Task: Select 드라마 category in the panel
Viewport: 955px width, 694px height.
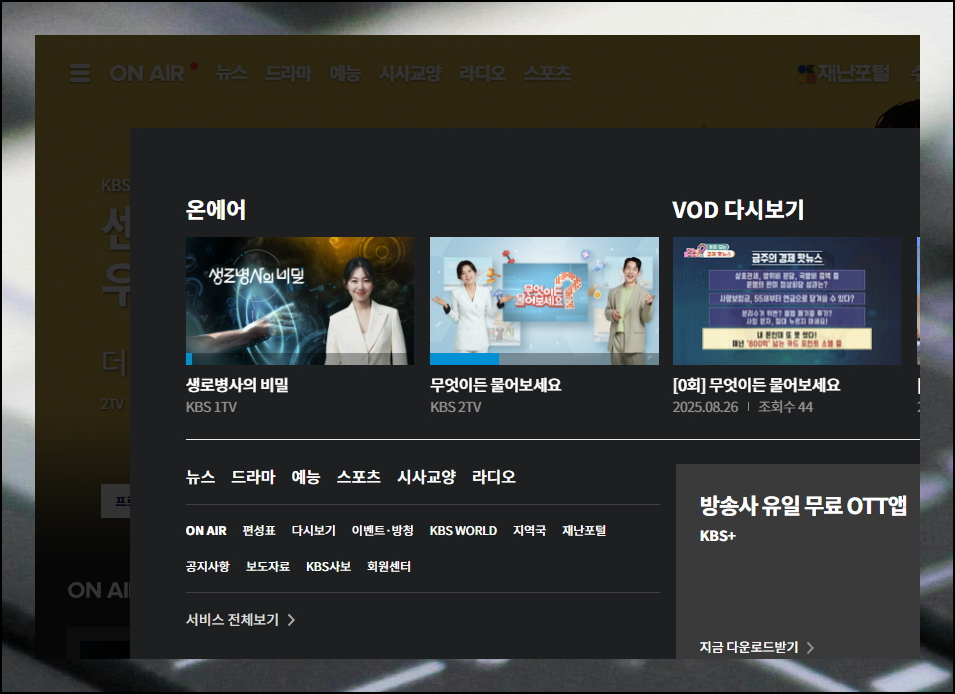Action: (x=253, y=476)
